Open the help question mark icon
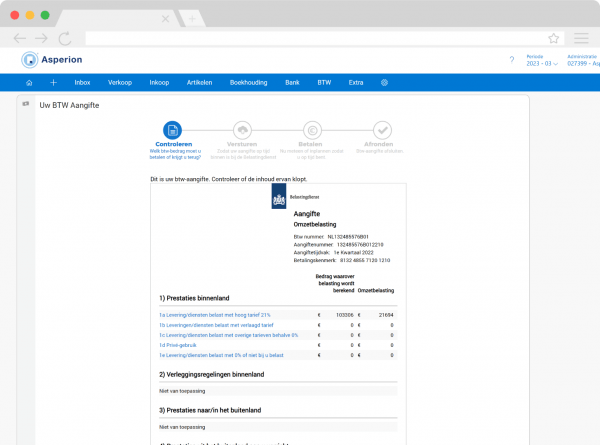This screenshot has height=445, width=600. (x=512, y=60)
